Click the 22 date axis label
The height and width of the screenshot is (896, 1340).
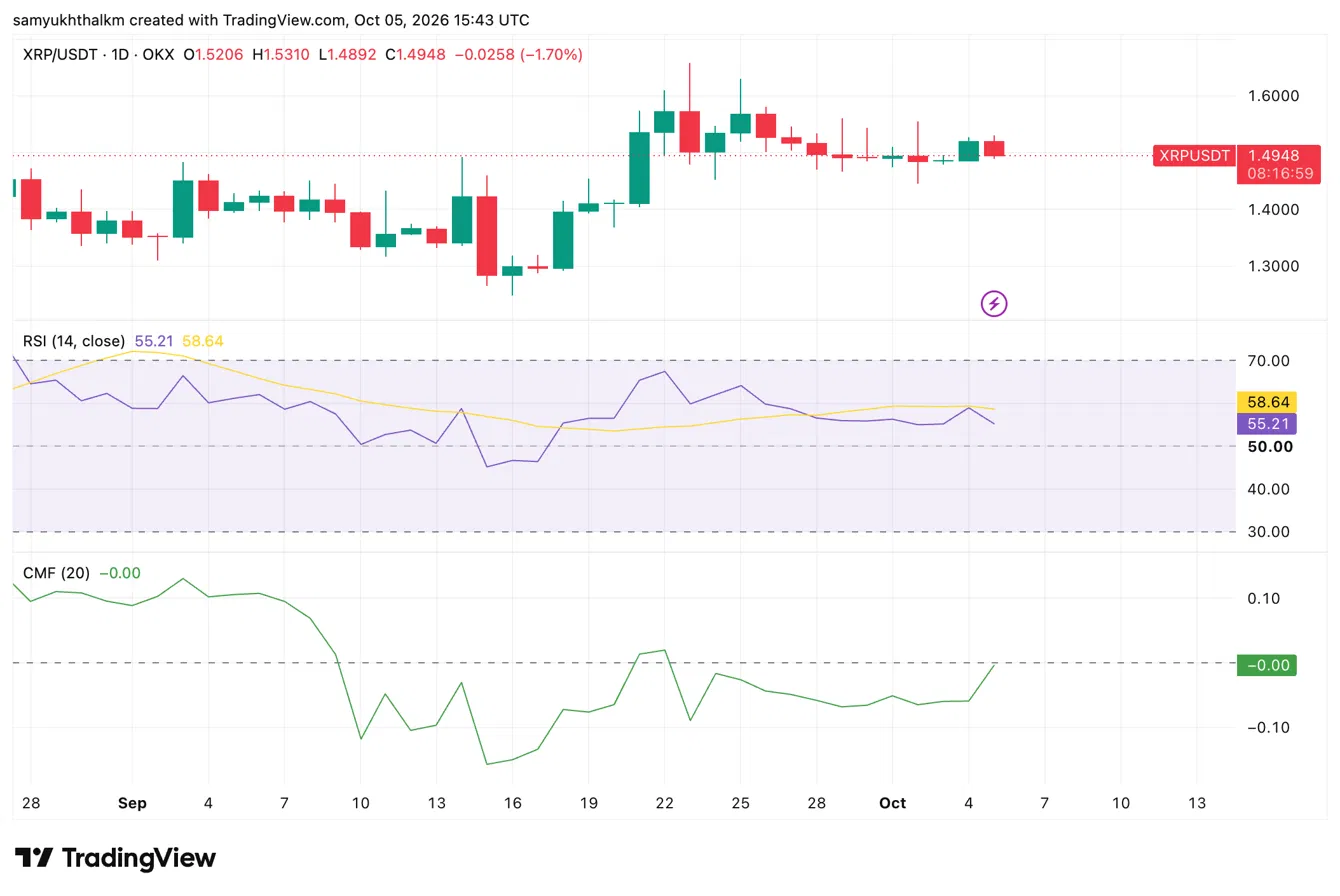pos(664,803)
